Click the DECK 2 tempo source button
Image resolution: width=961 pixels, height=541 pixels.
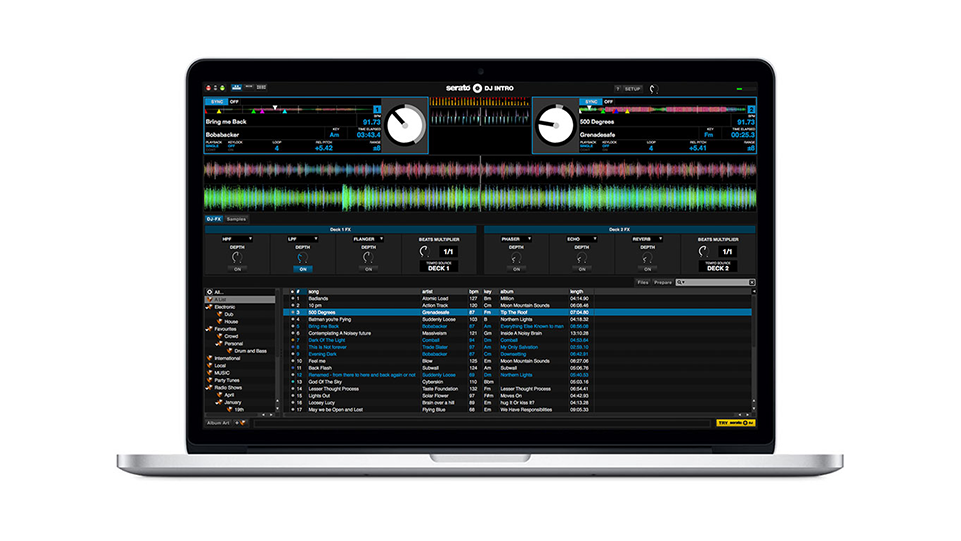coord(718,267)
